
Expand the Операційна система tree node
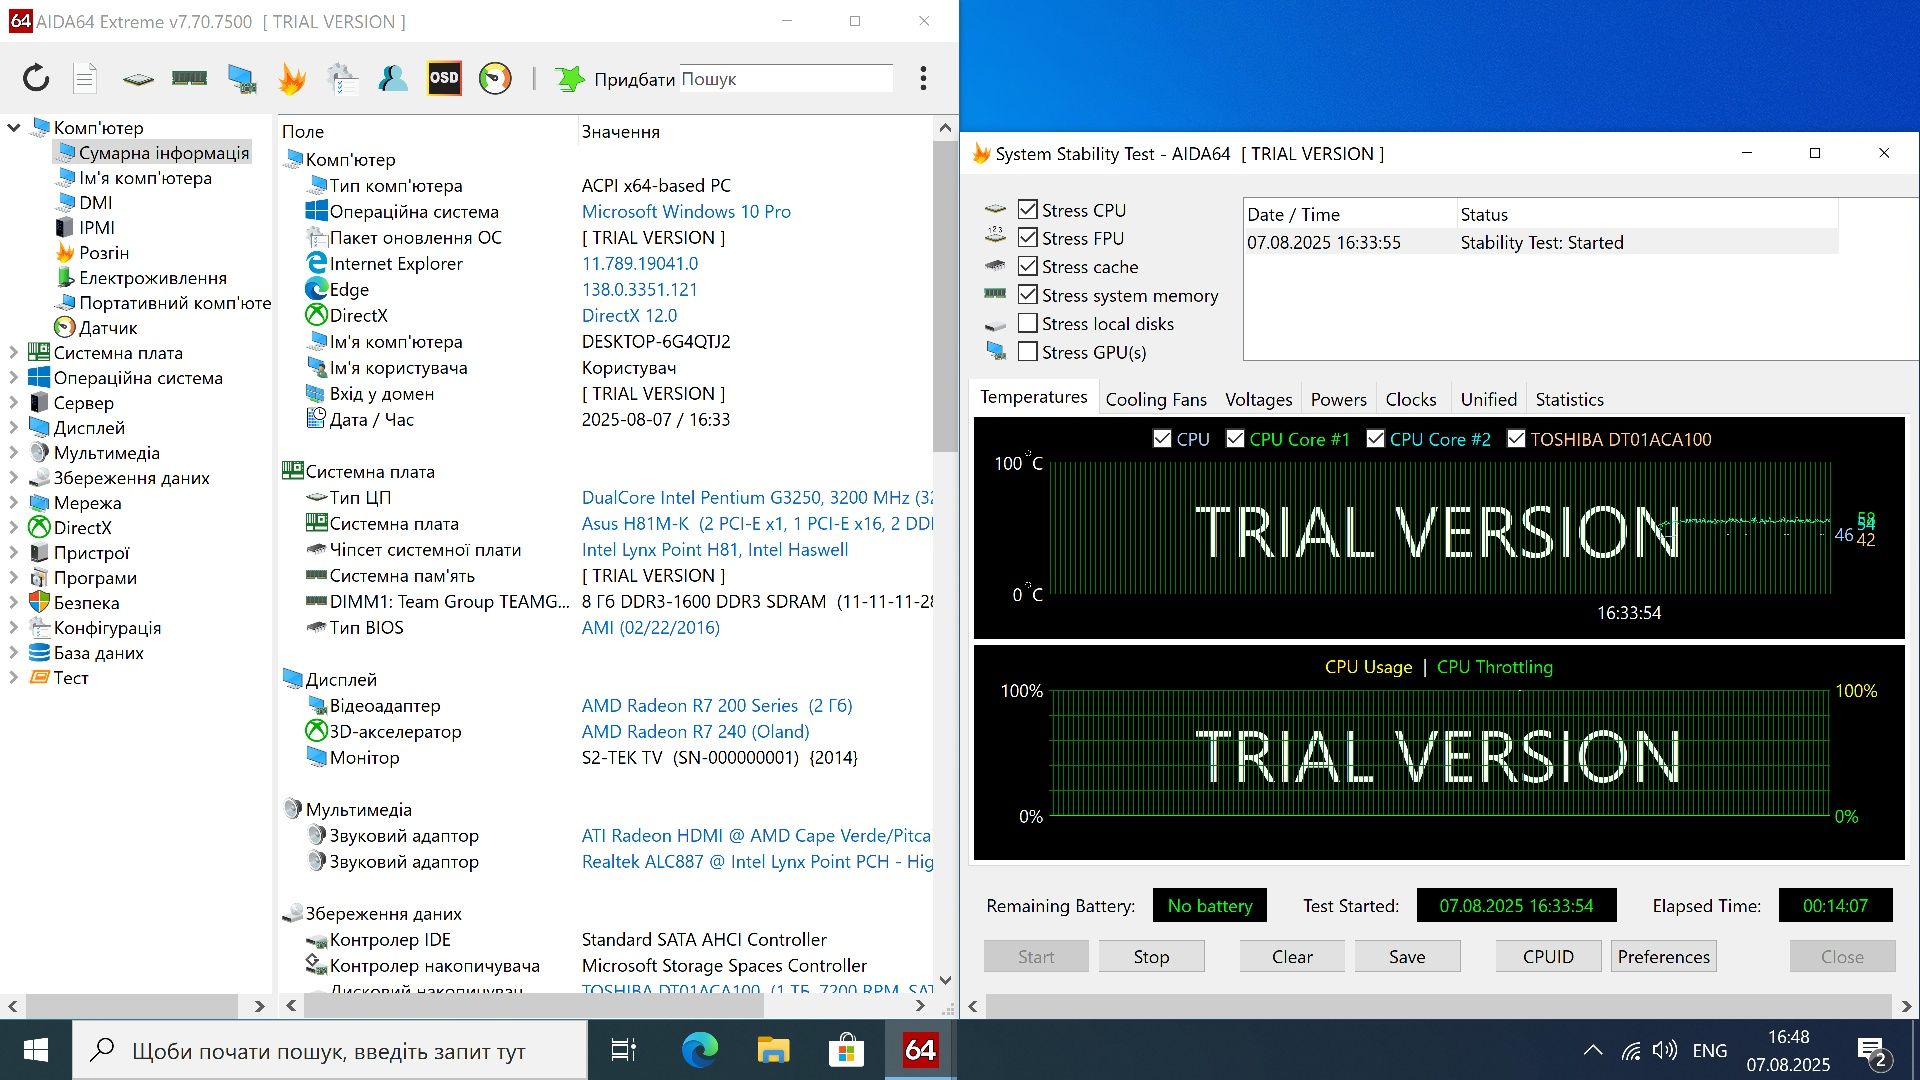point(14,377)
